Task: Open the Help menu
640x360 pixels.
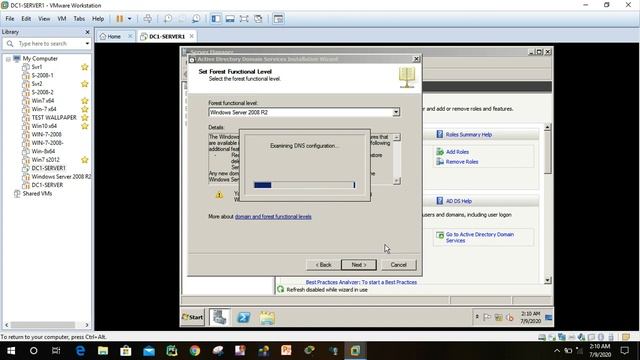Action: point(98,19)
